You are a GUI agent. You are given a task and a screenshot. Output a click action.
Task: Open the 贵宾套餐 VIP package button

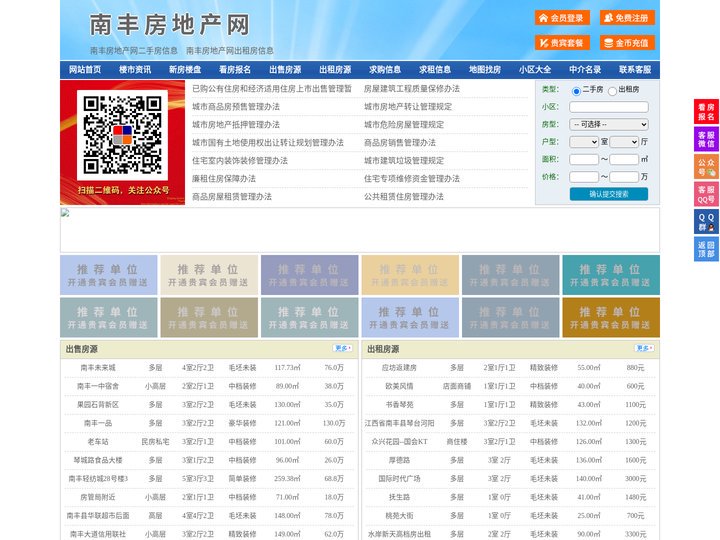pos(562,43)
